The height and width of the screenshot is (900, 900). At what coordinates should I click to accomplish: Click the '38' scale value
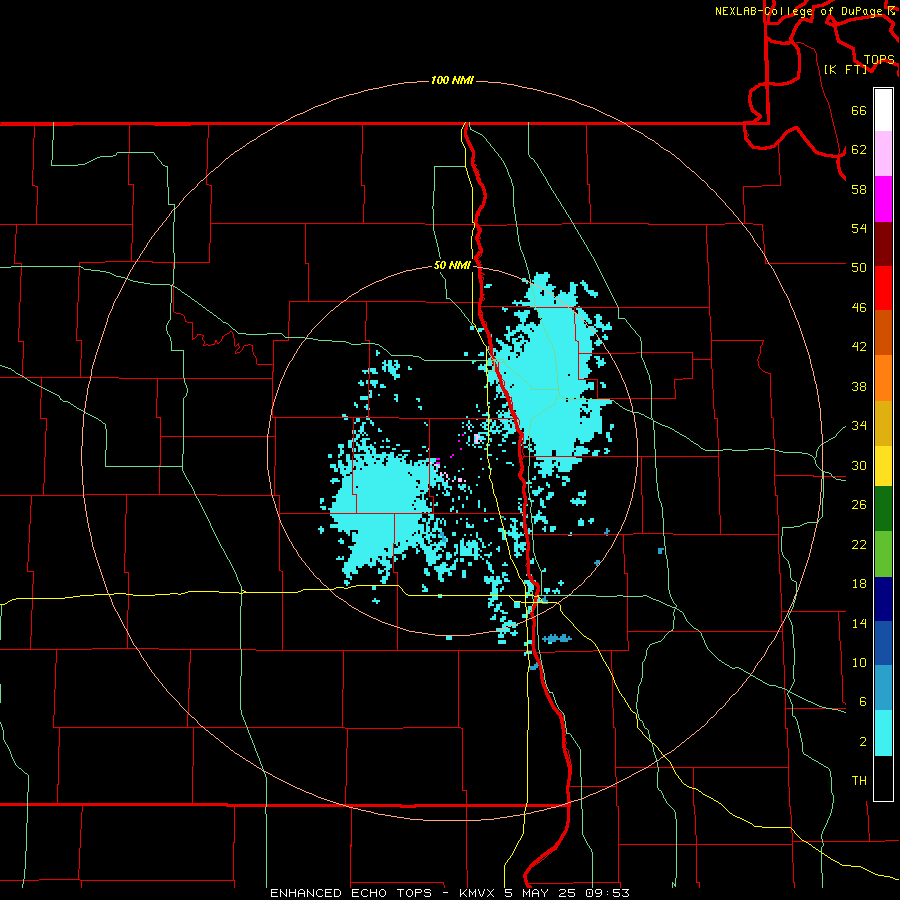click(859, 386)
